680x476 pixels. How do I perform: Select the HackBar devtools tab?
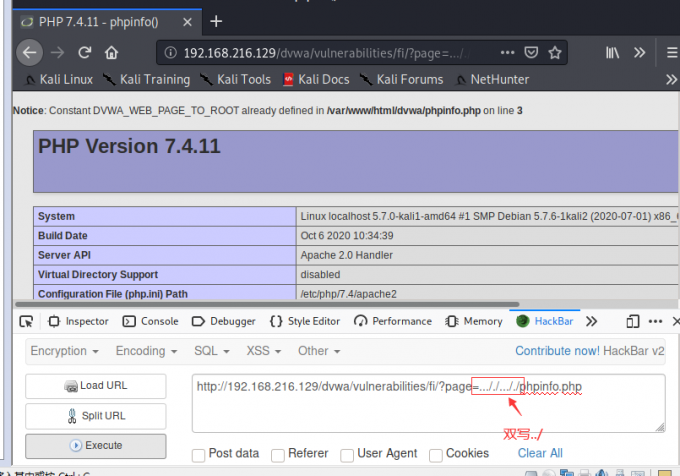click(x=545, y=321)
